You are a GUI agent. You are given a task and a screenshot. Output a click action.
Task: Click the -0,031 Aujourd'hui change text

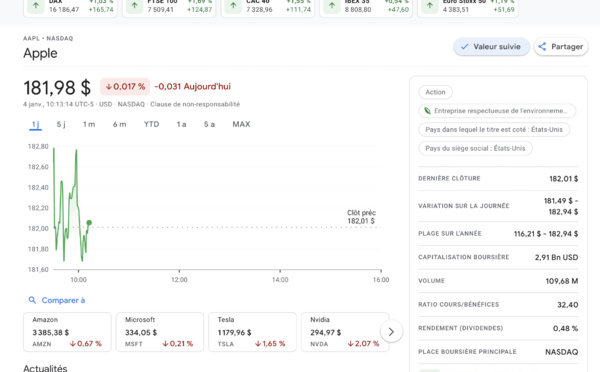(x=192, y=86)
